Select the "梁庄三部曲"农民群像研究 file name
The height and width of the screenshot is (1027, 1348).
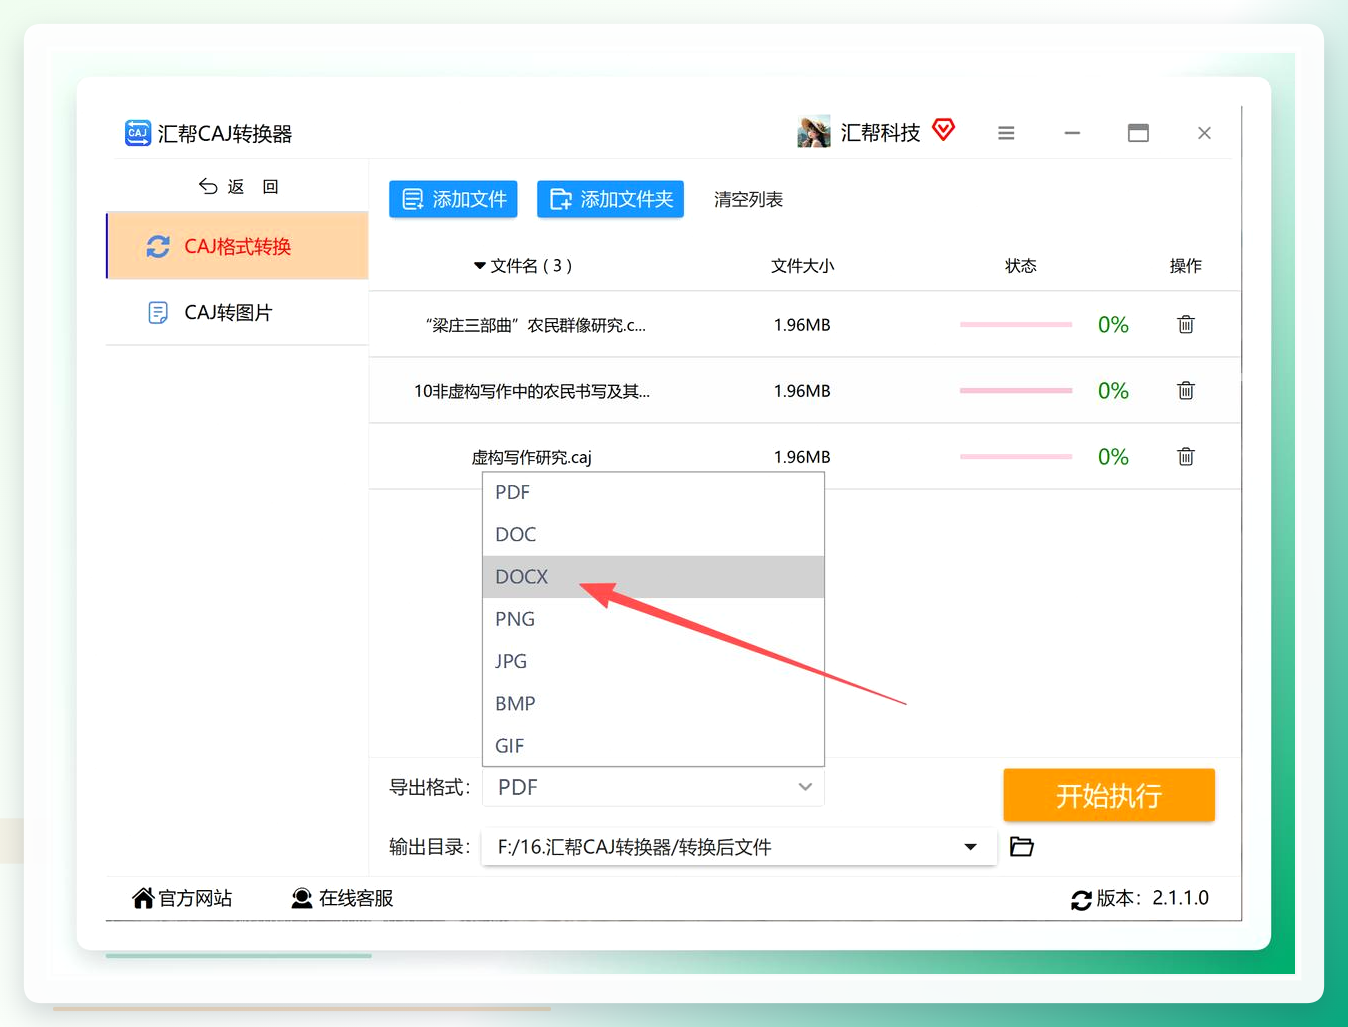(535, 325)
